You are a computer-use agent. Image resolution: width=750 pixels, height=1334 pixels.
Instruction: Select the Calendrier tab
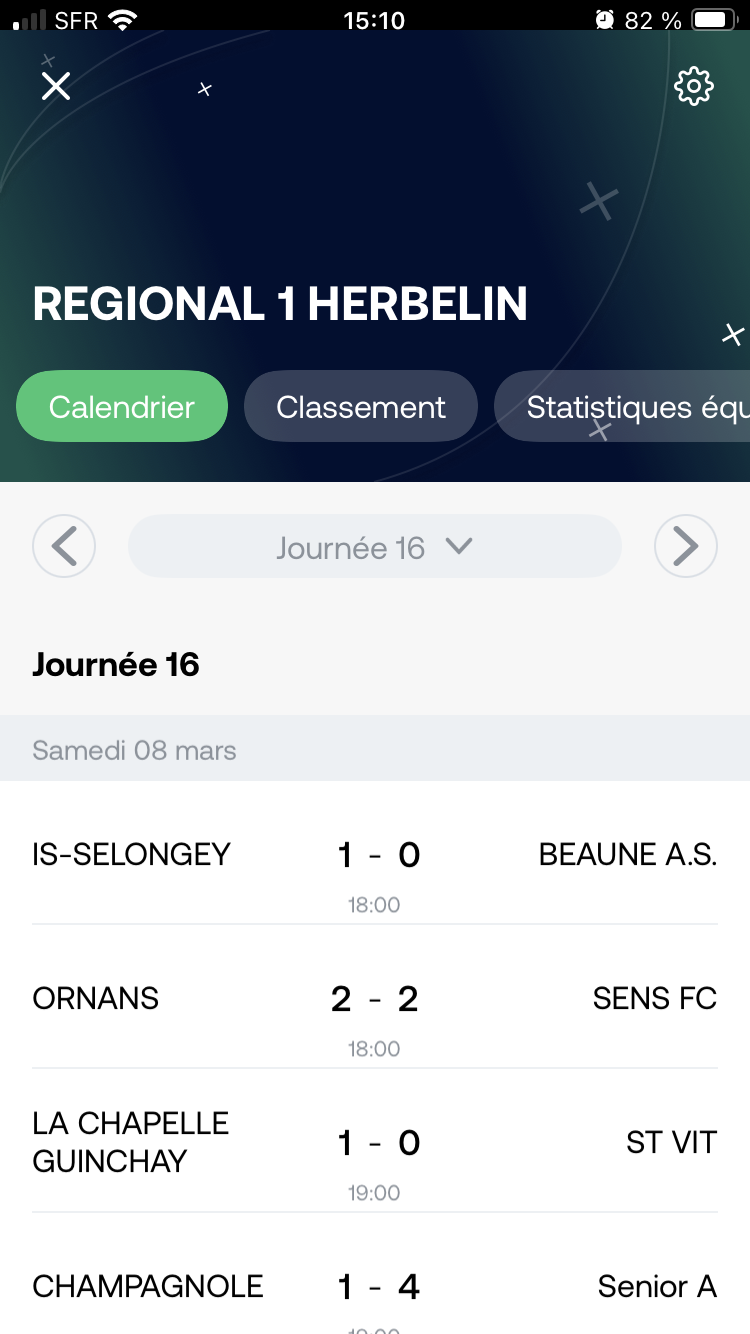tap(122, 407)
